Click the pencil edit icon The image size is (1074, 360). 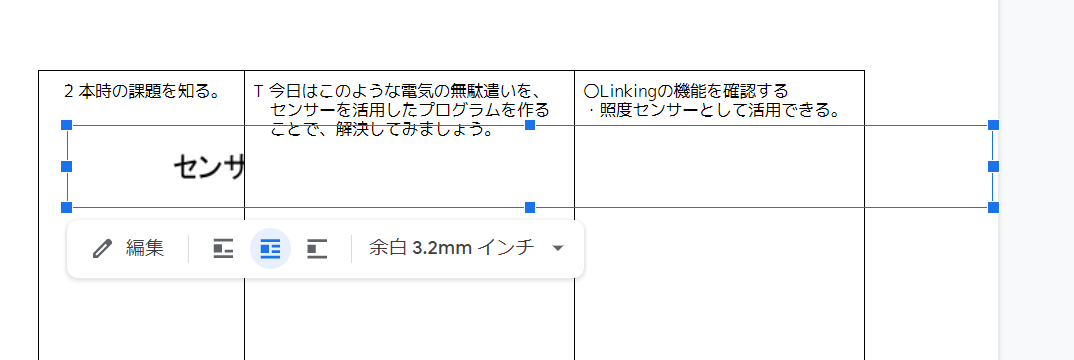tap(101, 248)
